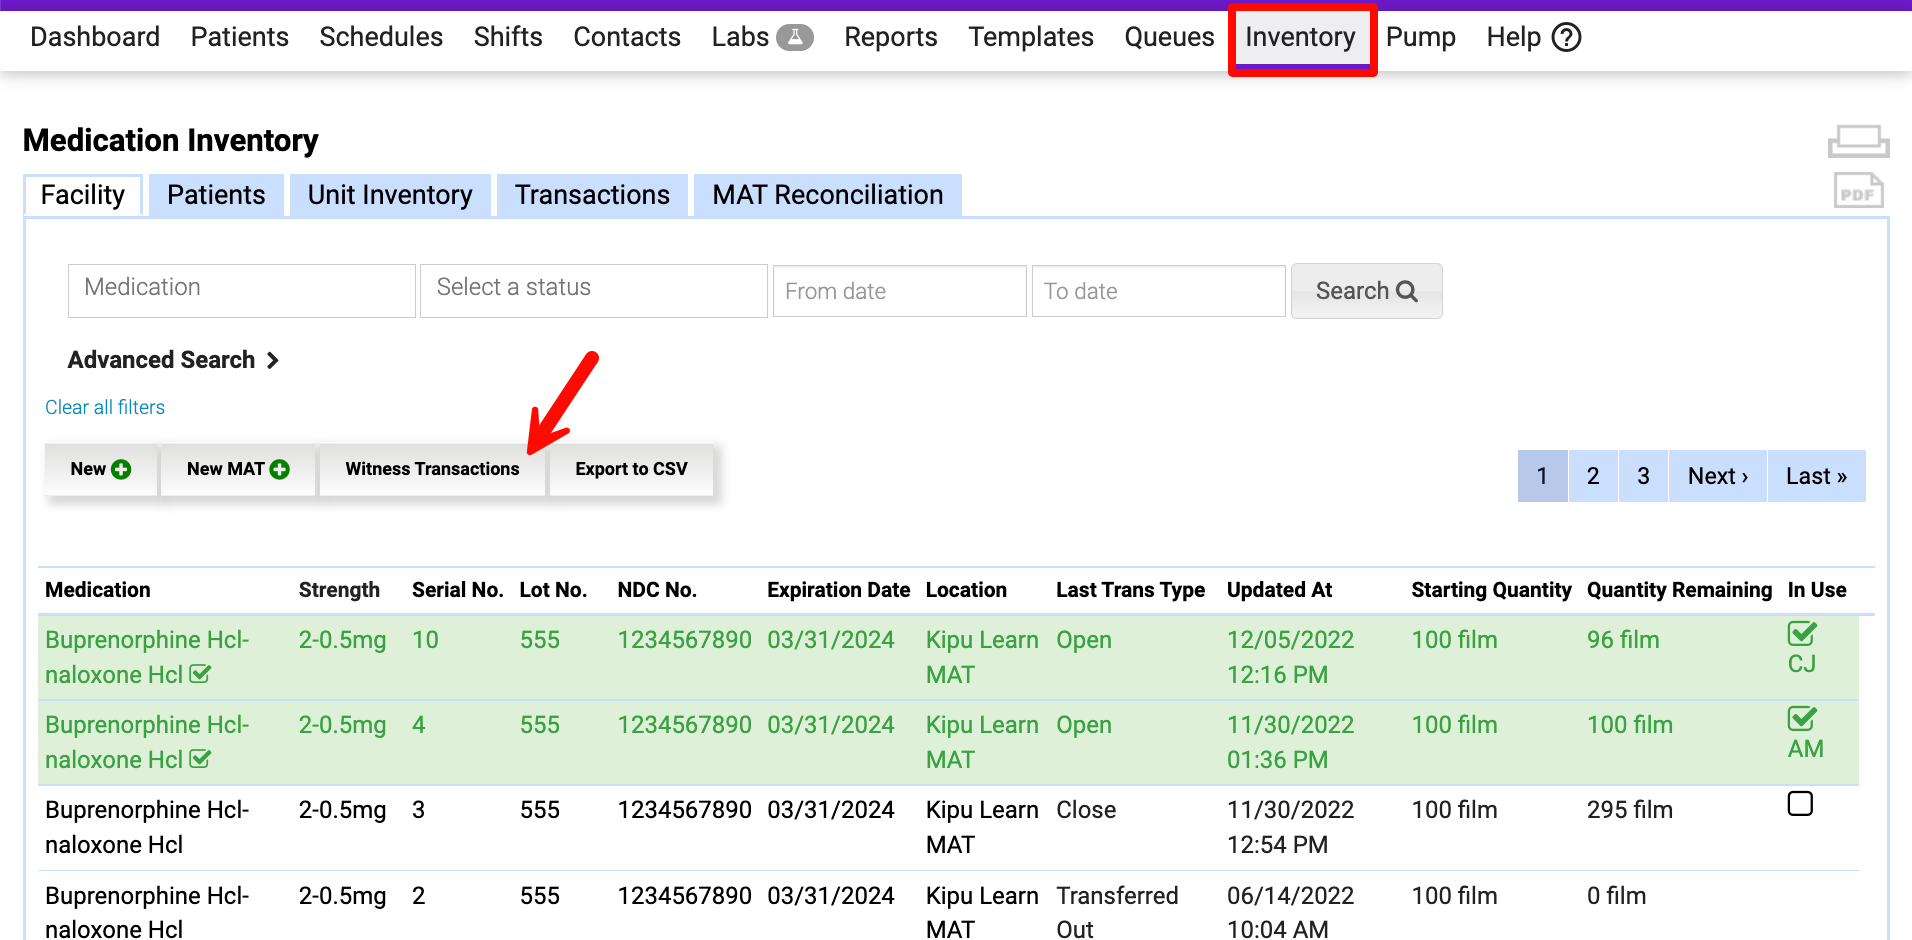The height and width of the screenshot is (940, 1912).
Task: Open Help via the question mark icon
Action: tap(1565, 36)
